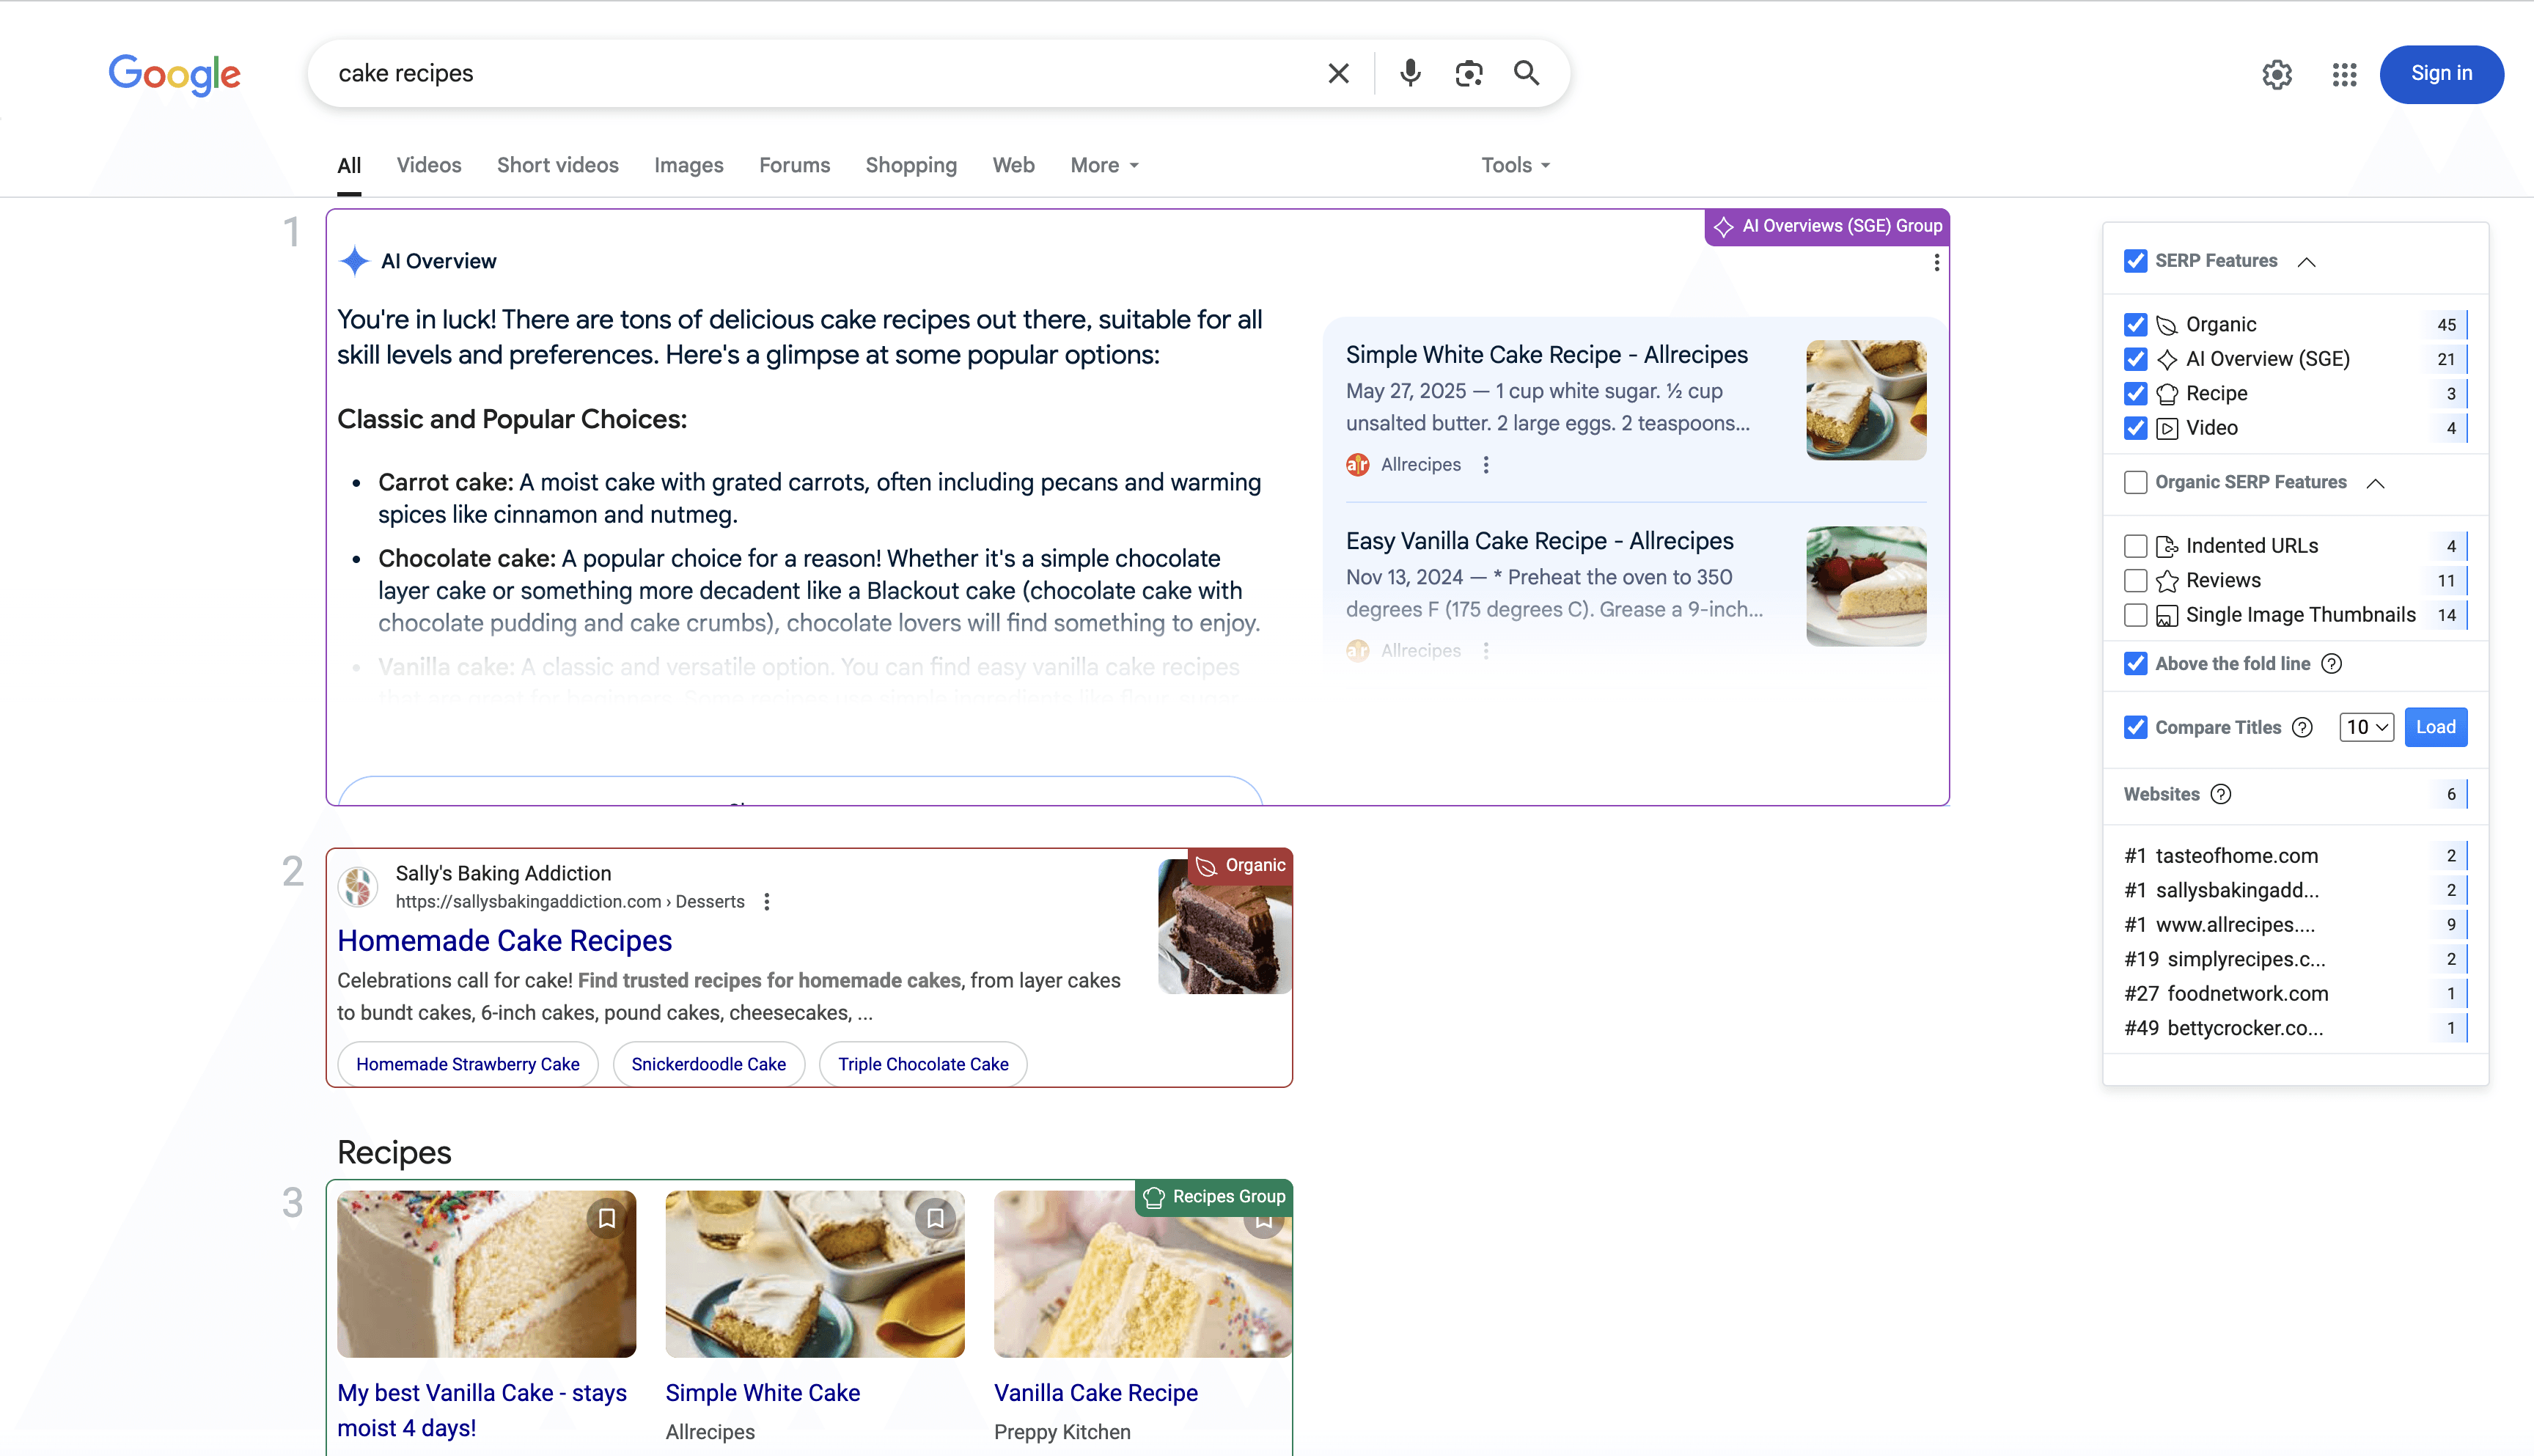Open the Compare Titles count dropdown

[x=2365, y=727]
